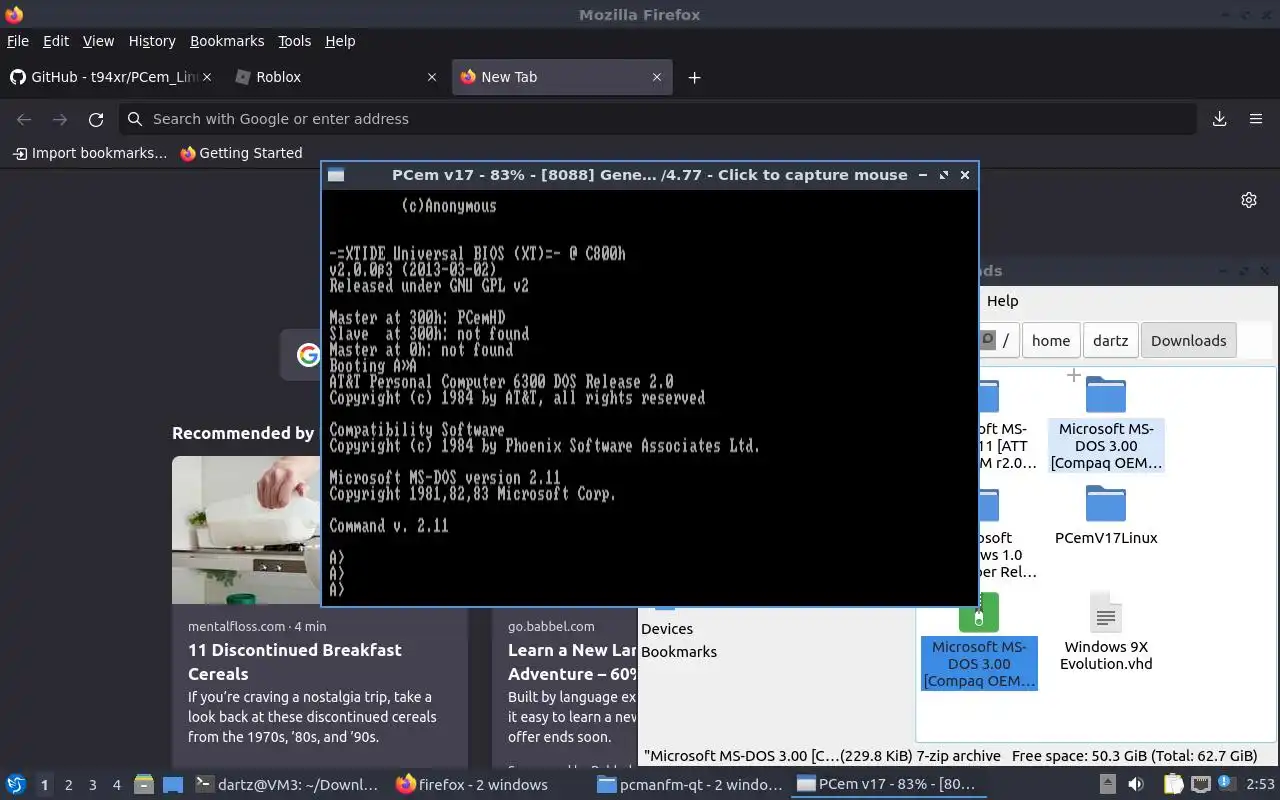Open the network connection tray icon
Image resolution: width=1280 pixels, height=800 pixels.
pos(1201,785)
